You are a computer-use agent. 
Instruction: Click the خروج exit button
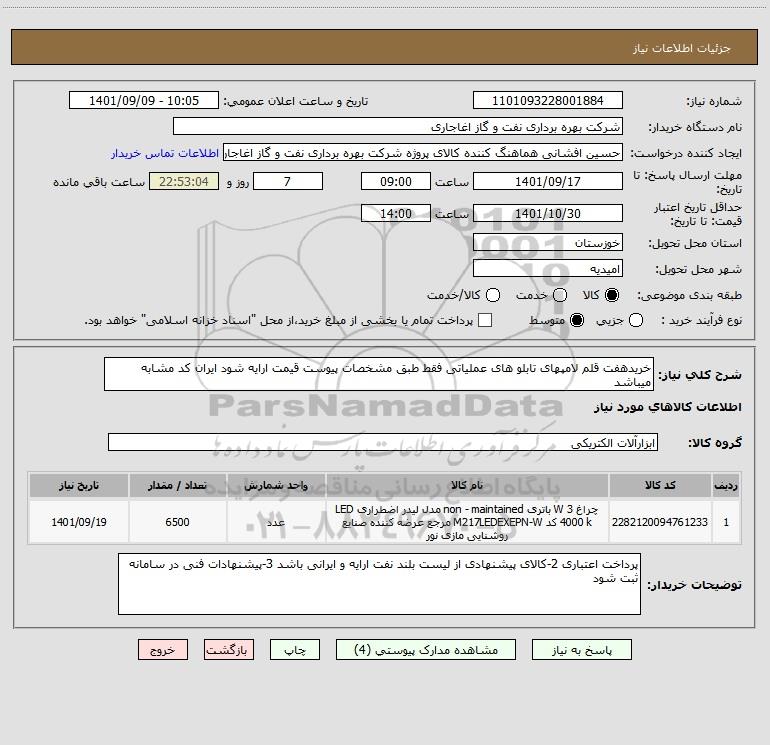pos(163,650)
